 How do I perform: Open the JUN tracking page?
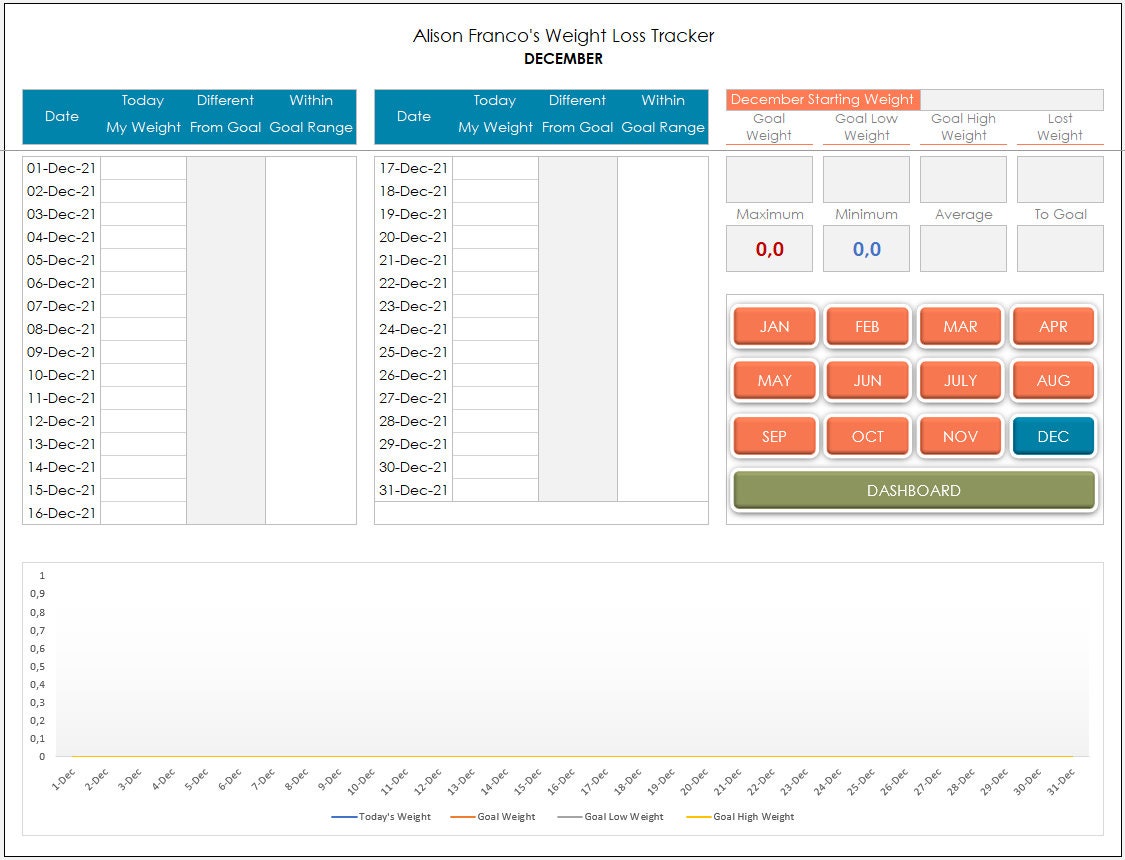coord(867,380)
